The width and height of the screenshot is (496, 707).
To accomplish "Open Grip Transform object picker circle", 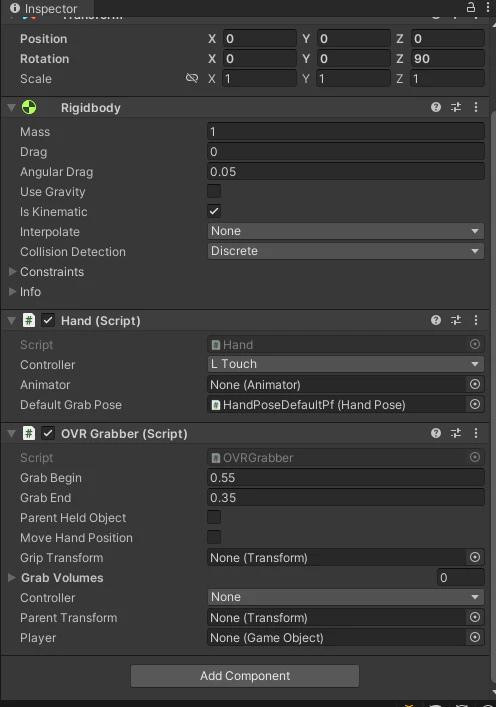I will [475, 557].
